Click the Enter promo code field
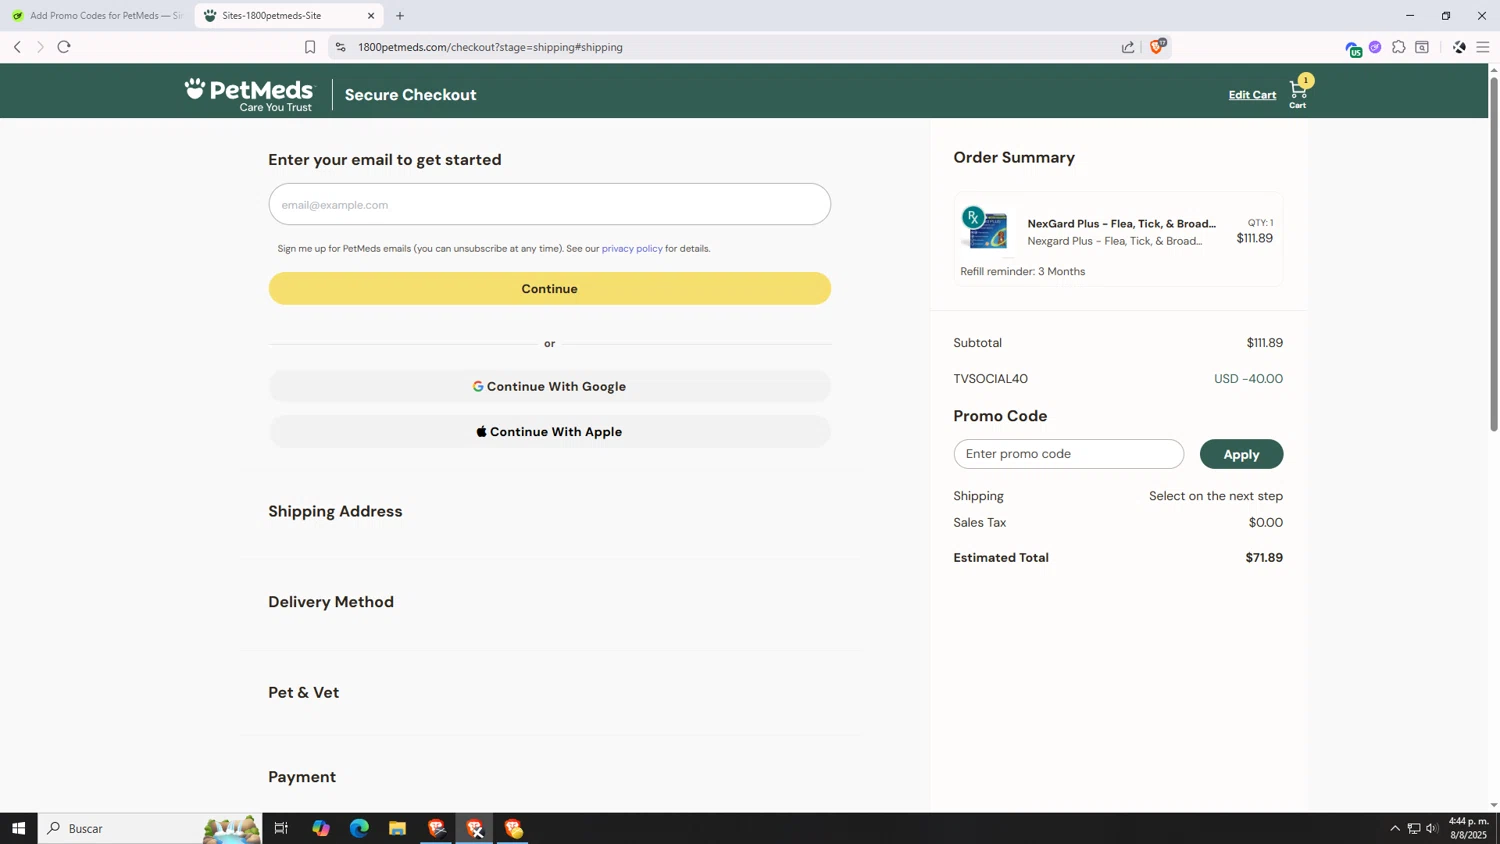 tap(1068, 454)
